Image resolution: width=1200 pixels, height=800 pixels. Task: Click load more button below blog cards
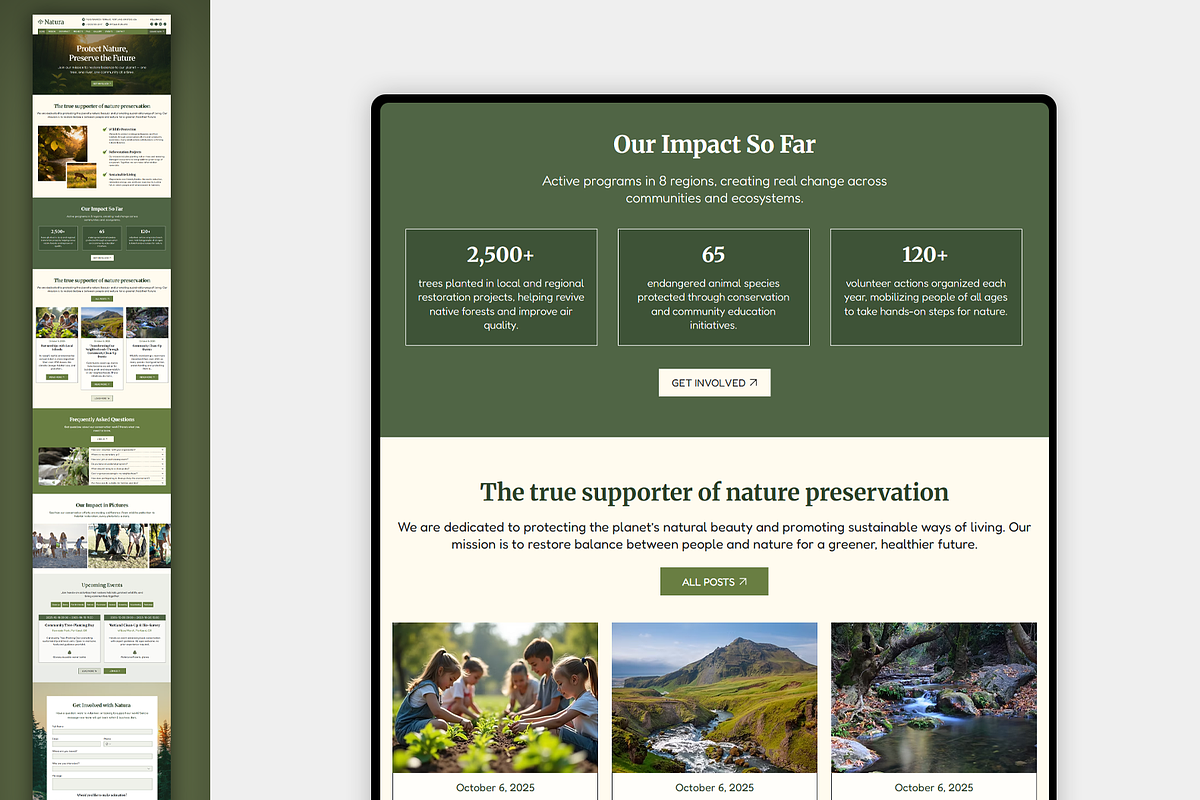click(x=102, y=398)
